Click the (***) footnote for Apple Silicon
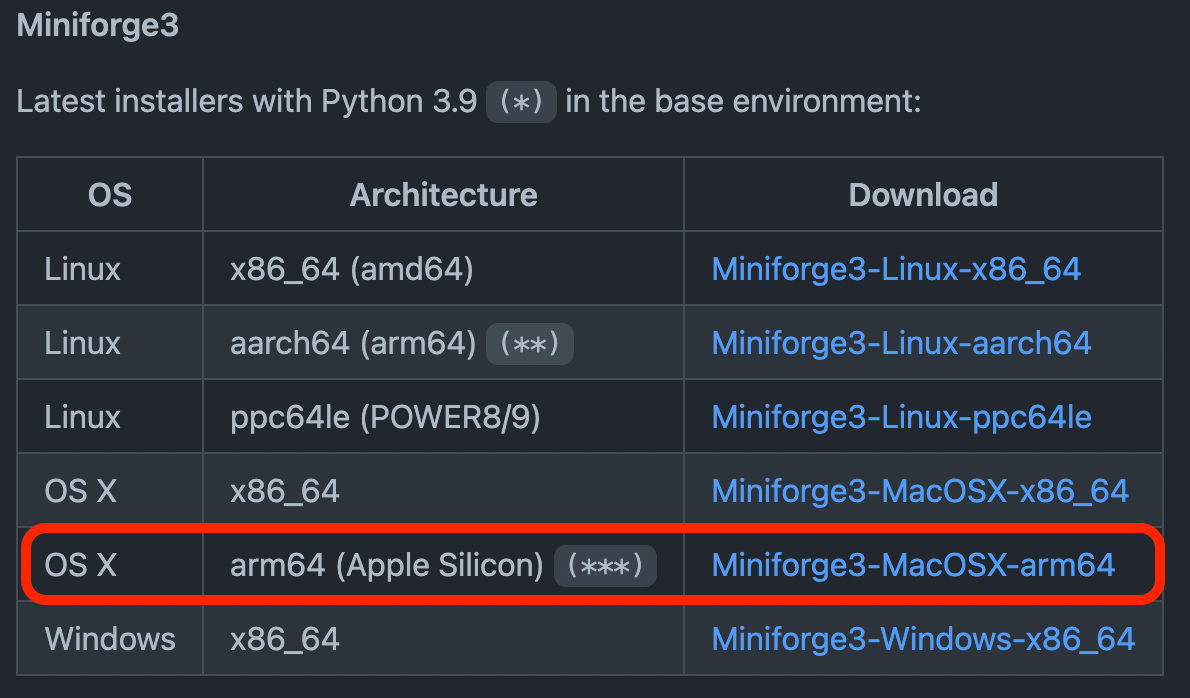 coord(605,565)
